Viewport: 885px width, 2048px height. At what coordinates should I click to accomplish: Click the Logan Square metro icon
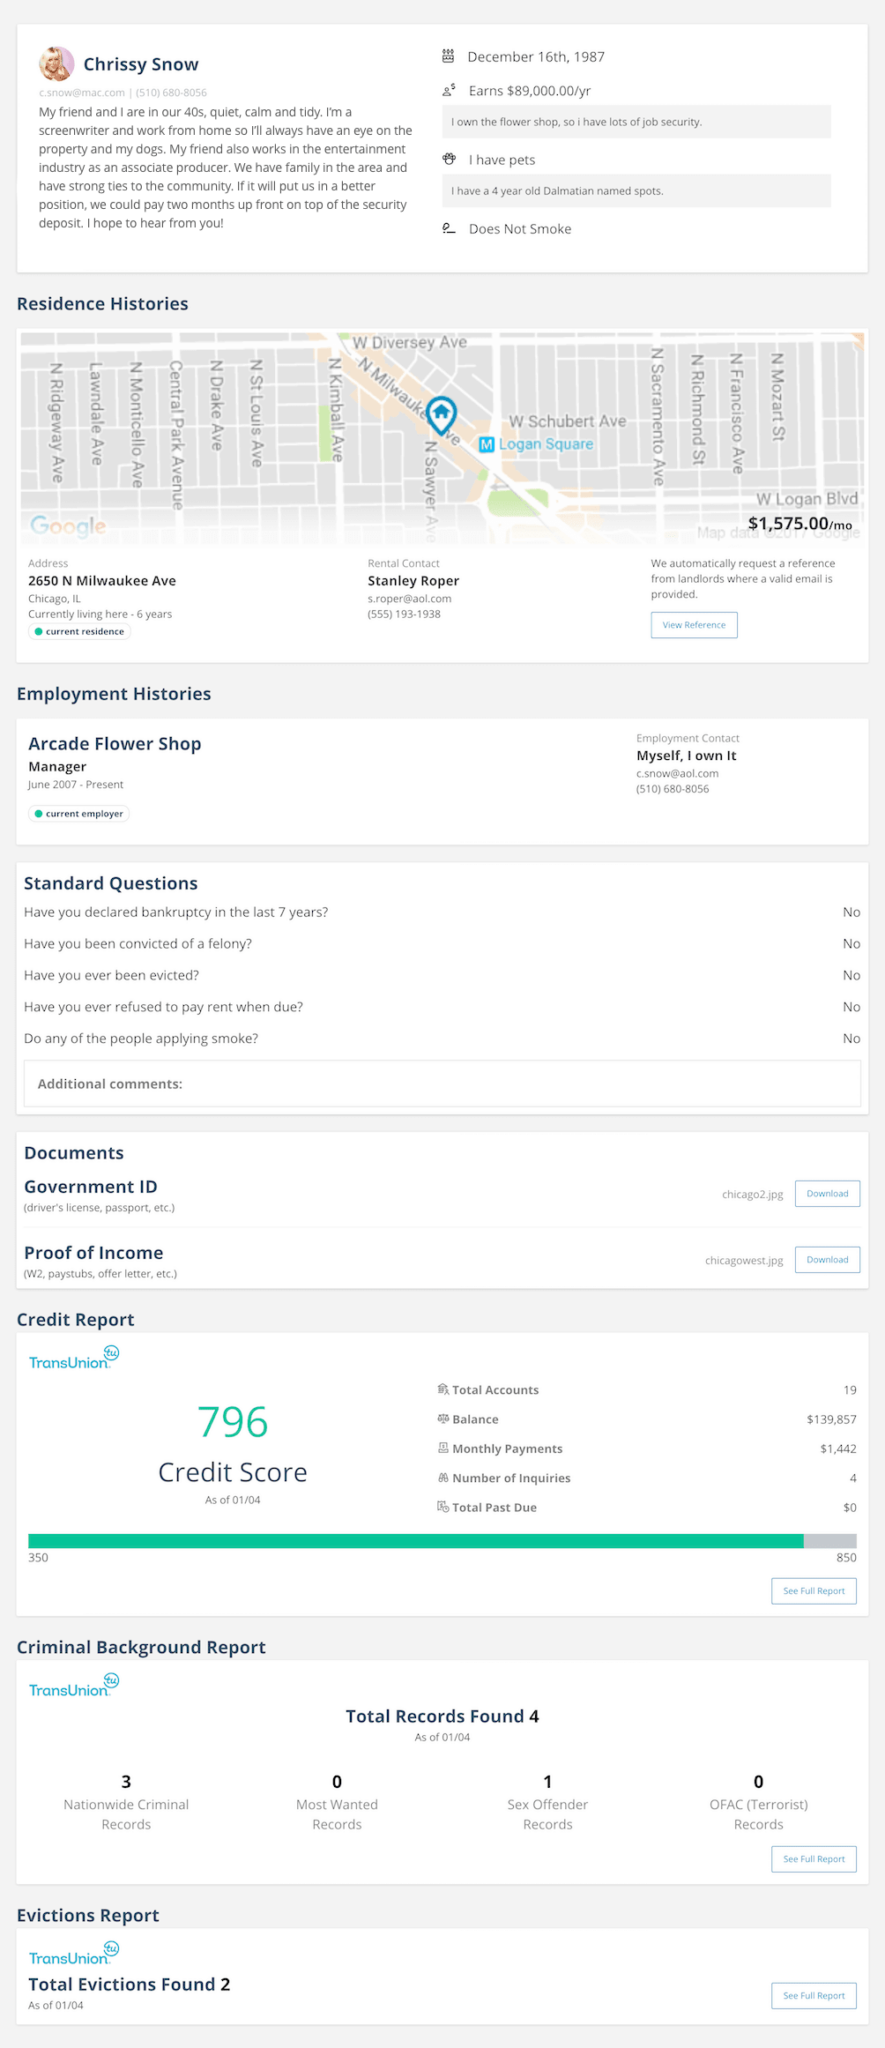[x=487, y=444]
